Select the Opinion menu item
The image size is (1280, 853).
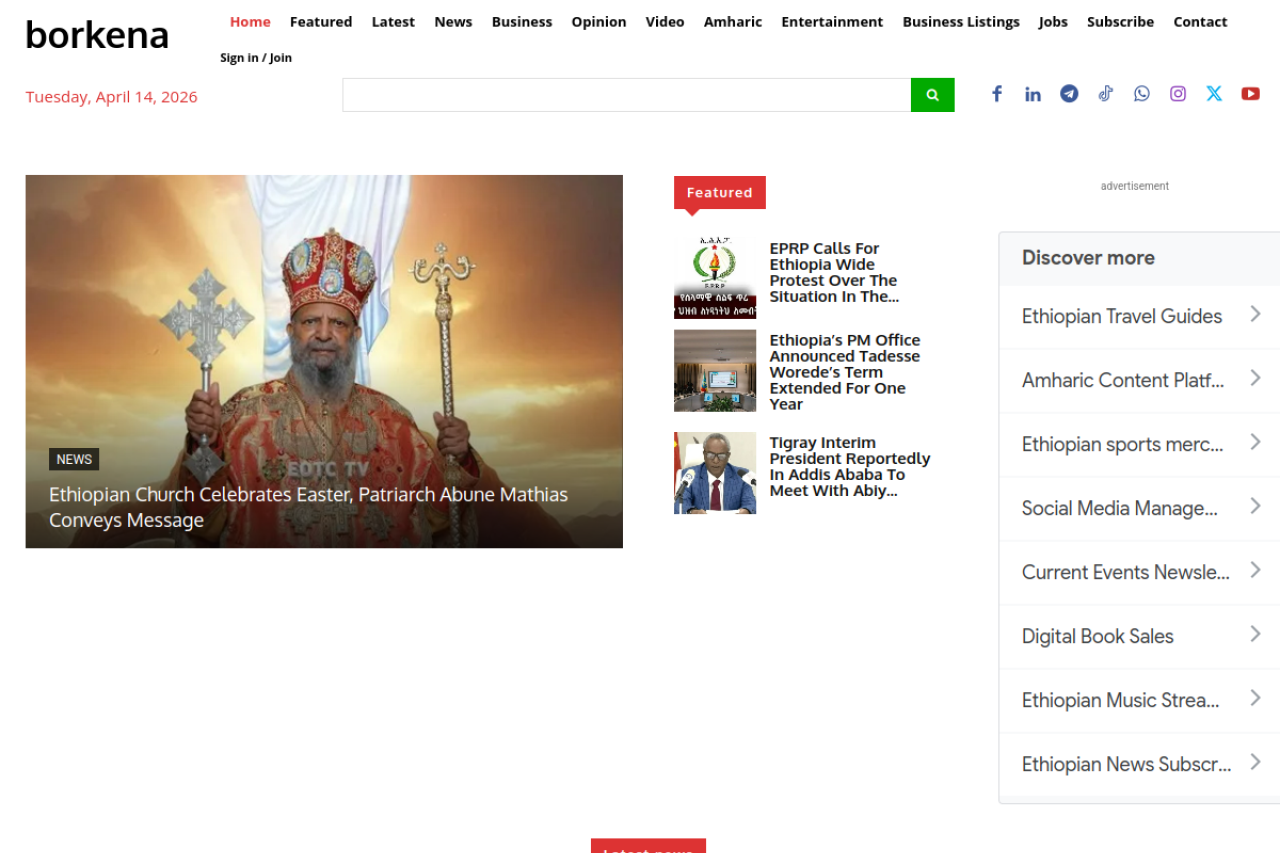pyautogui.click(x=598, y=22)
